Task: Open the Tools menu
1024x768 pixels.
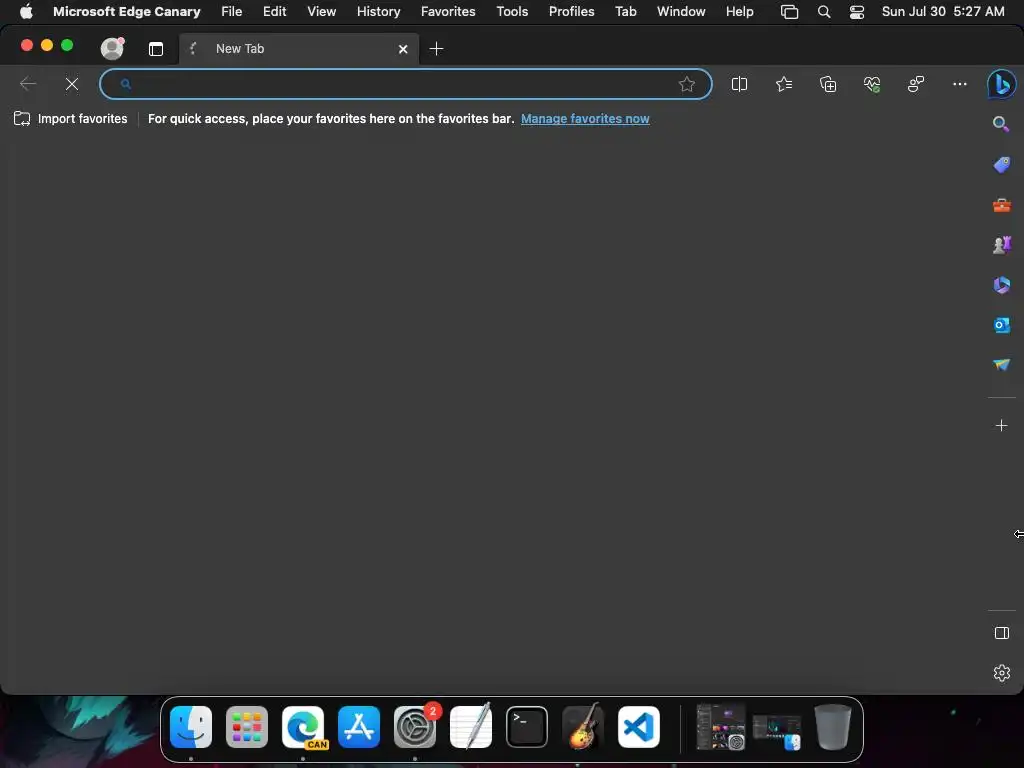Action: (512, 11)
